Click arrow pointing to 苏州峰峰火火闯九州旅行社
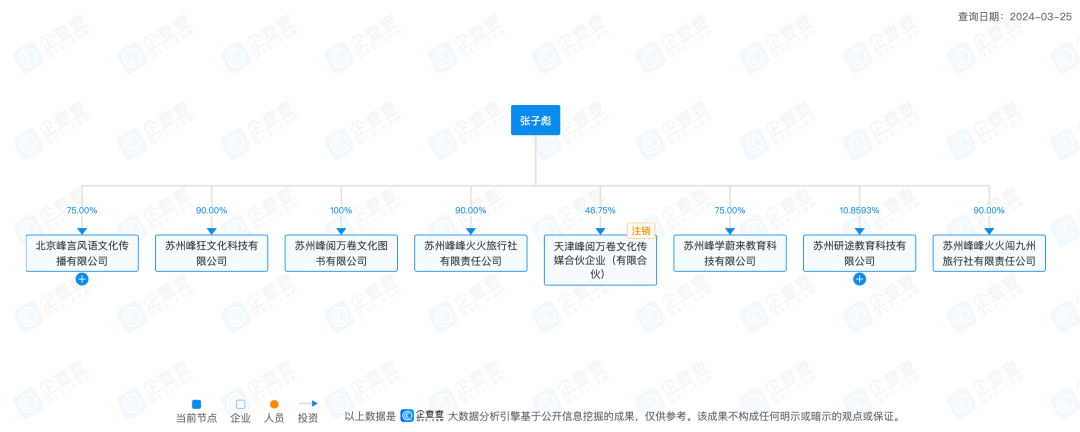 [x=989, y=231]
